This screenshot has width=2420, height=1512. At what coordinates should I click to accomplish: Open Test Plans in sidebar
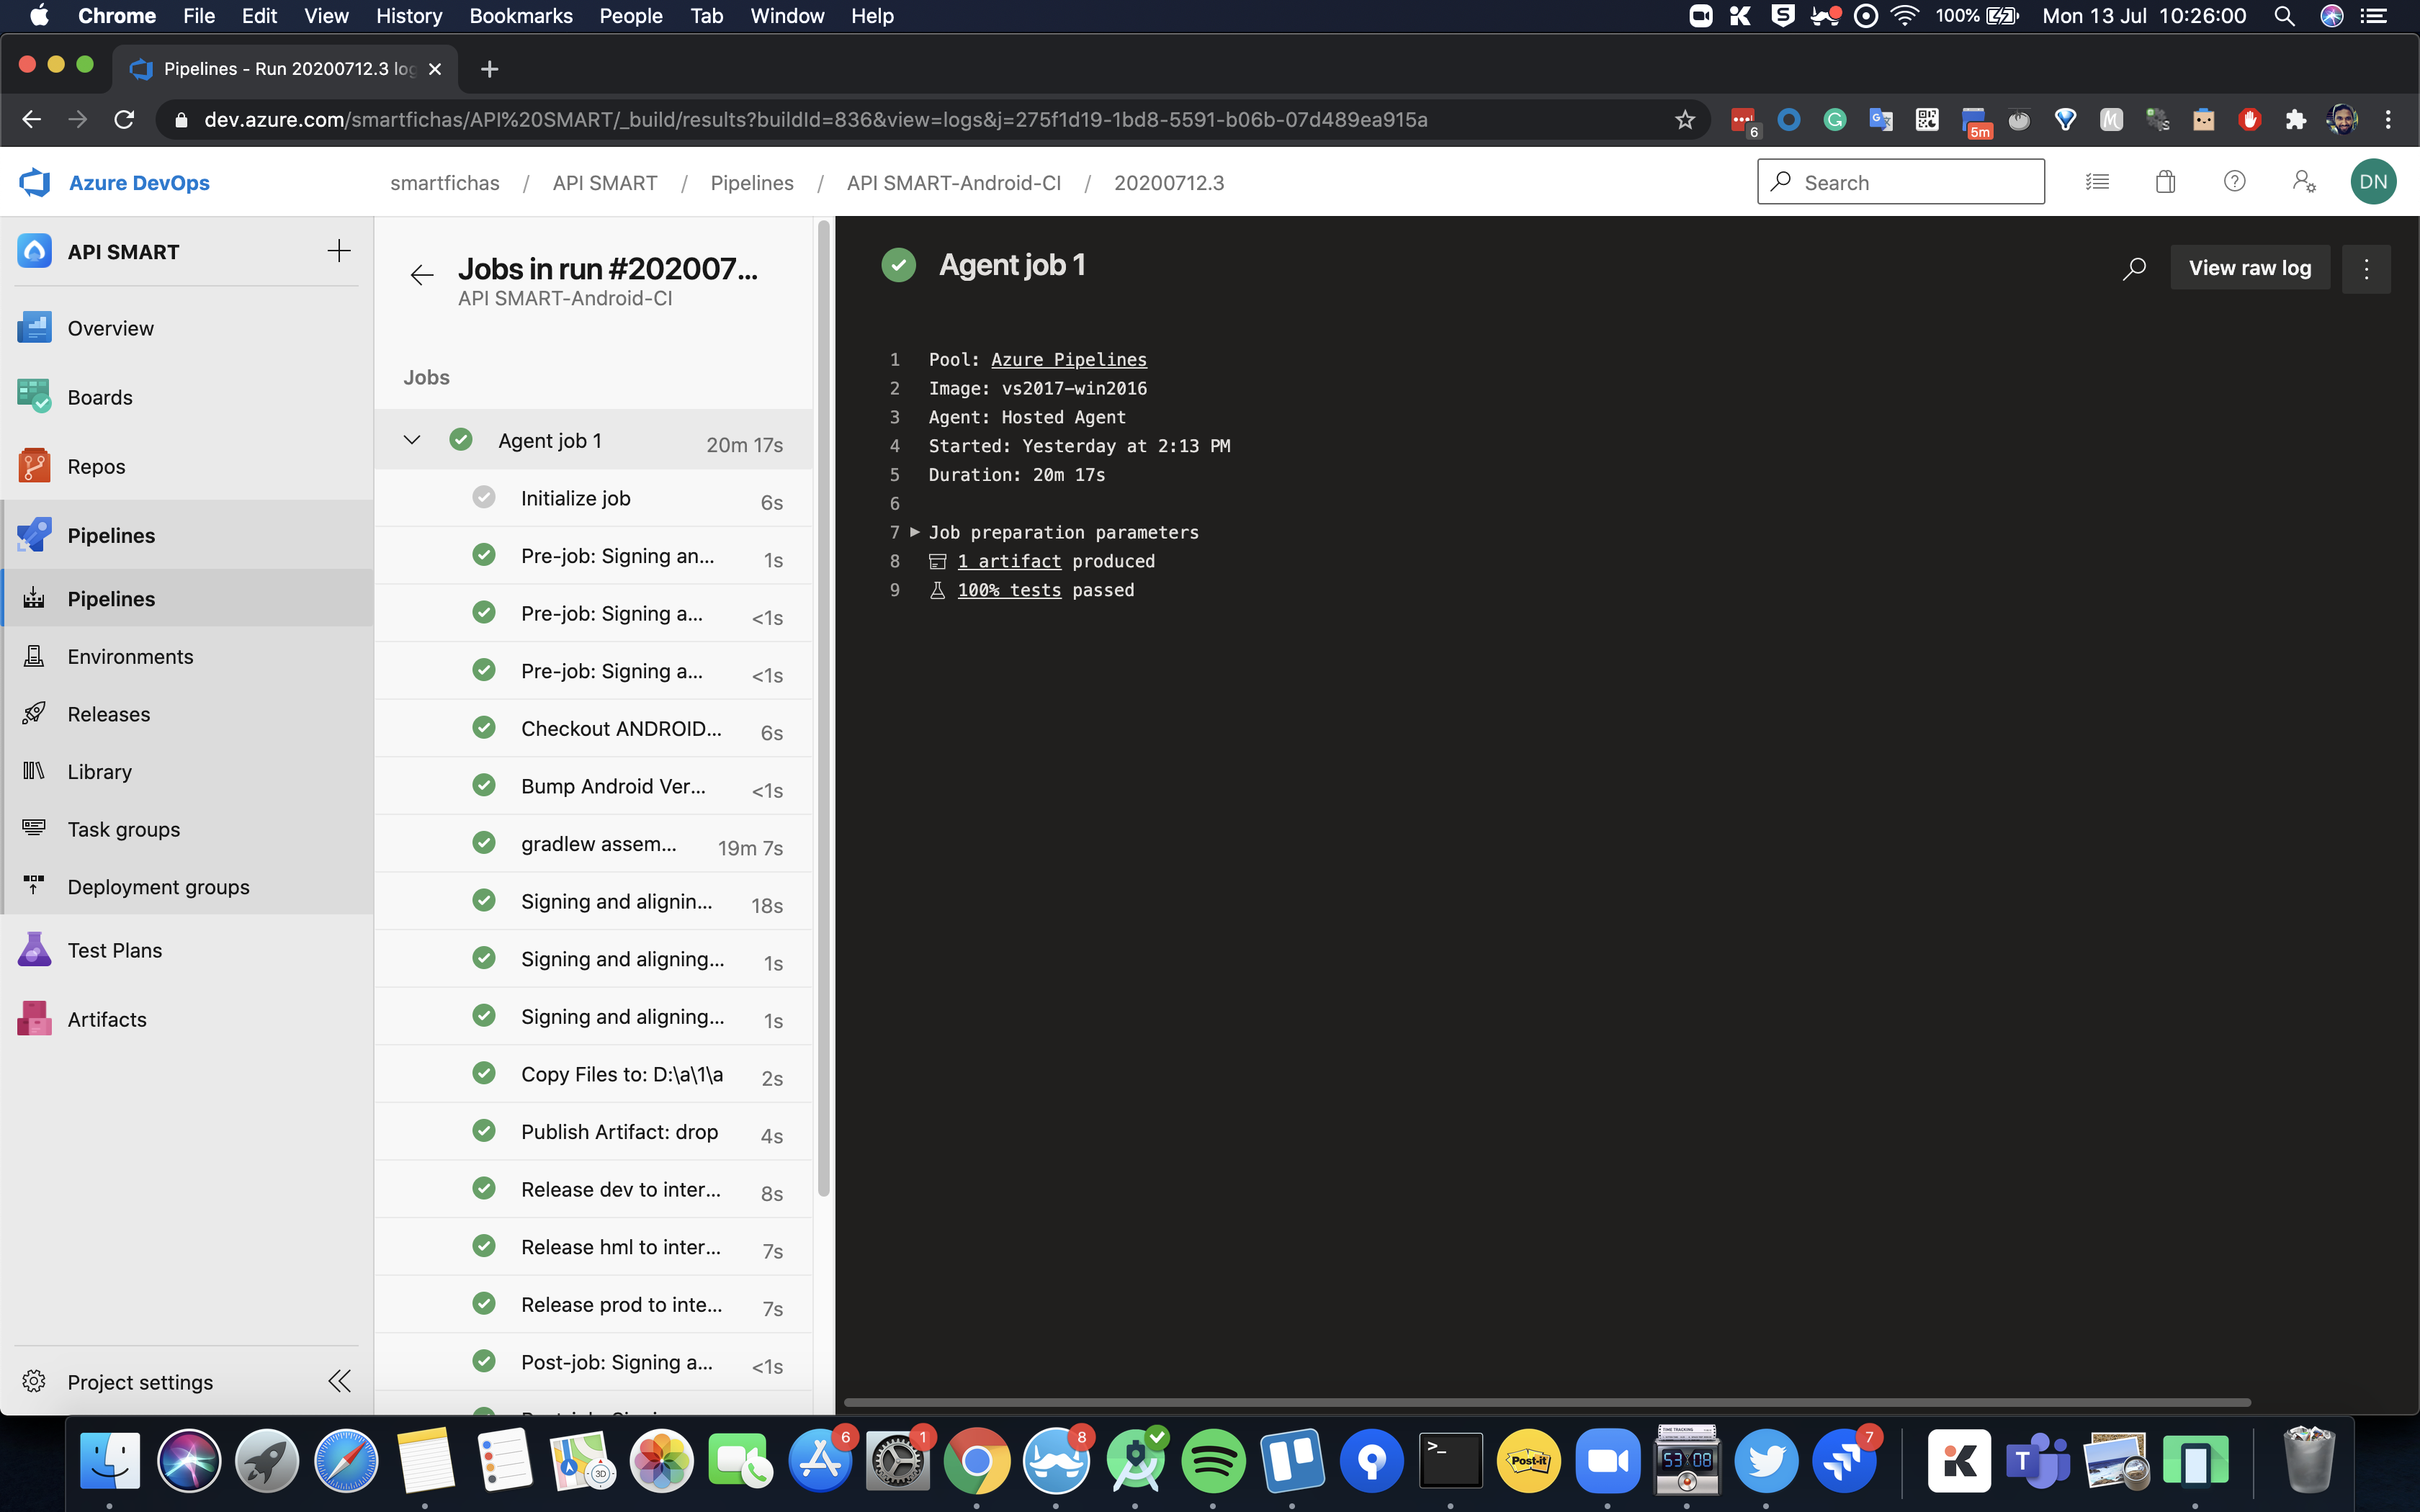114,950
